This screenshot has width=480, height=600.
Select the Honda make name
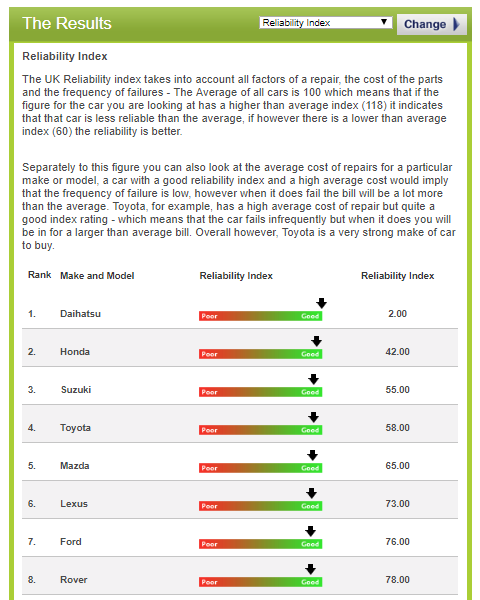click(75, 352)
